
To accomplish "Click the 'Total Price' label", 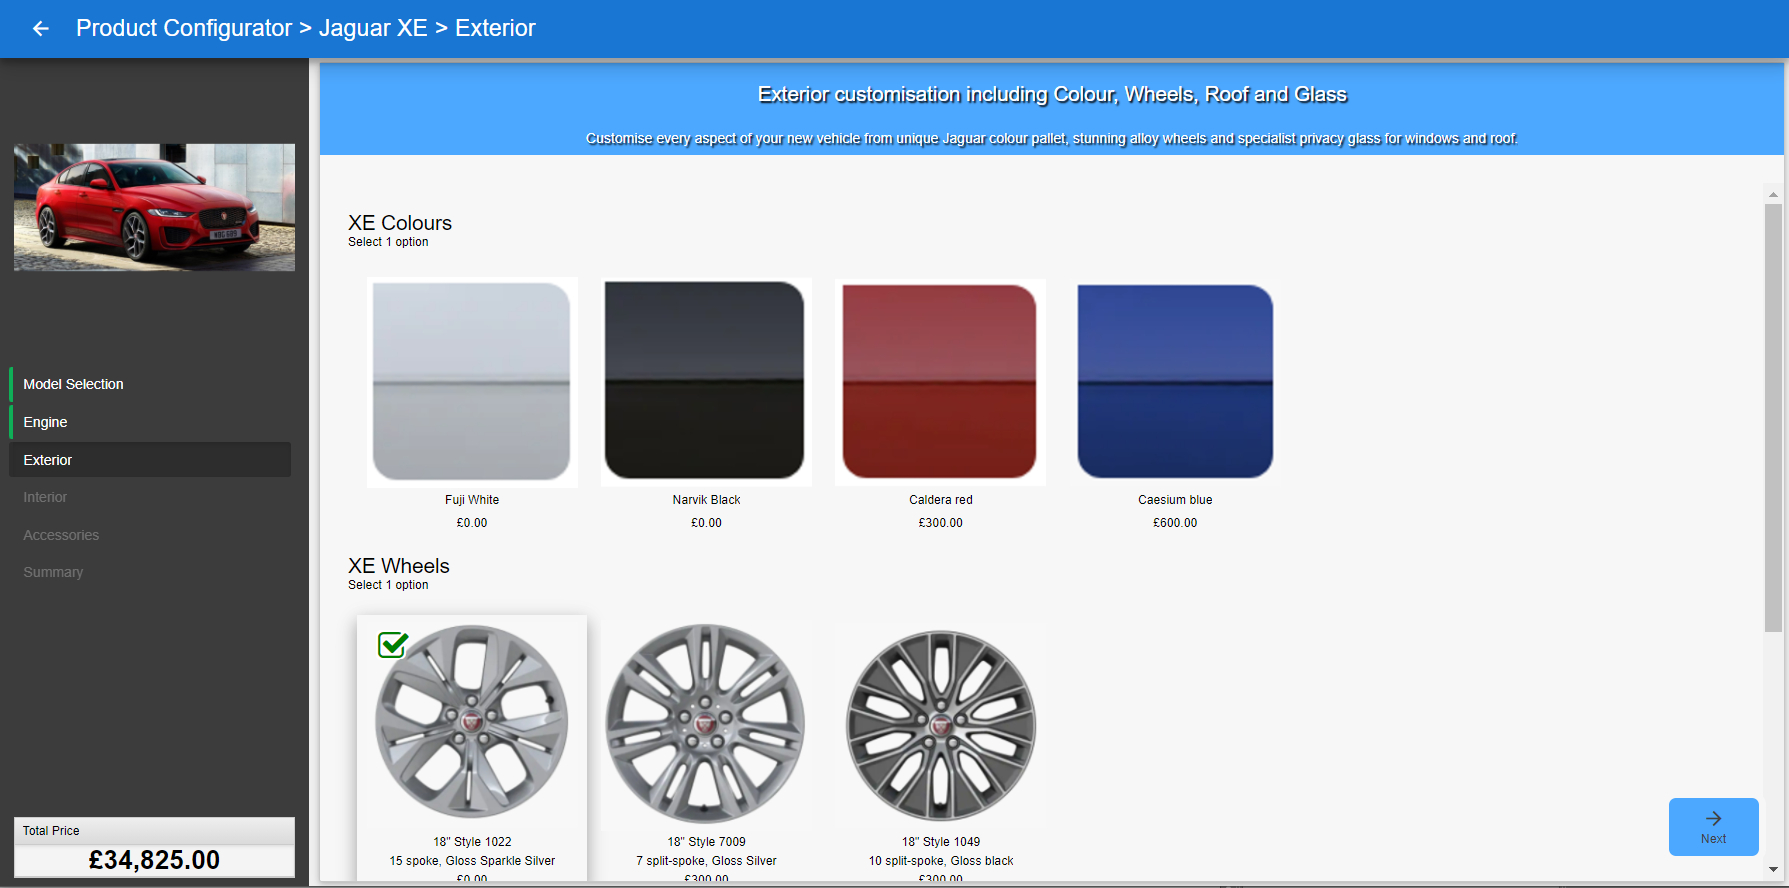I will 51,831.
